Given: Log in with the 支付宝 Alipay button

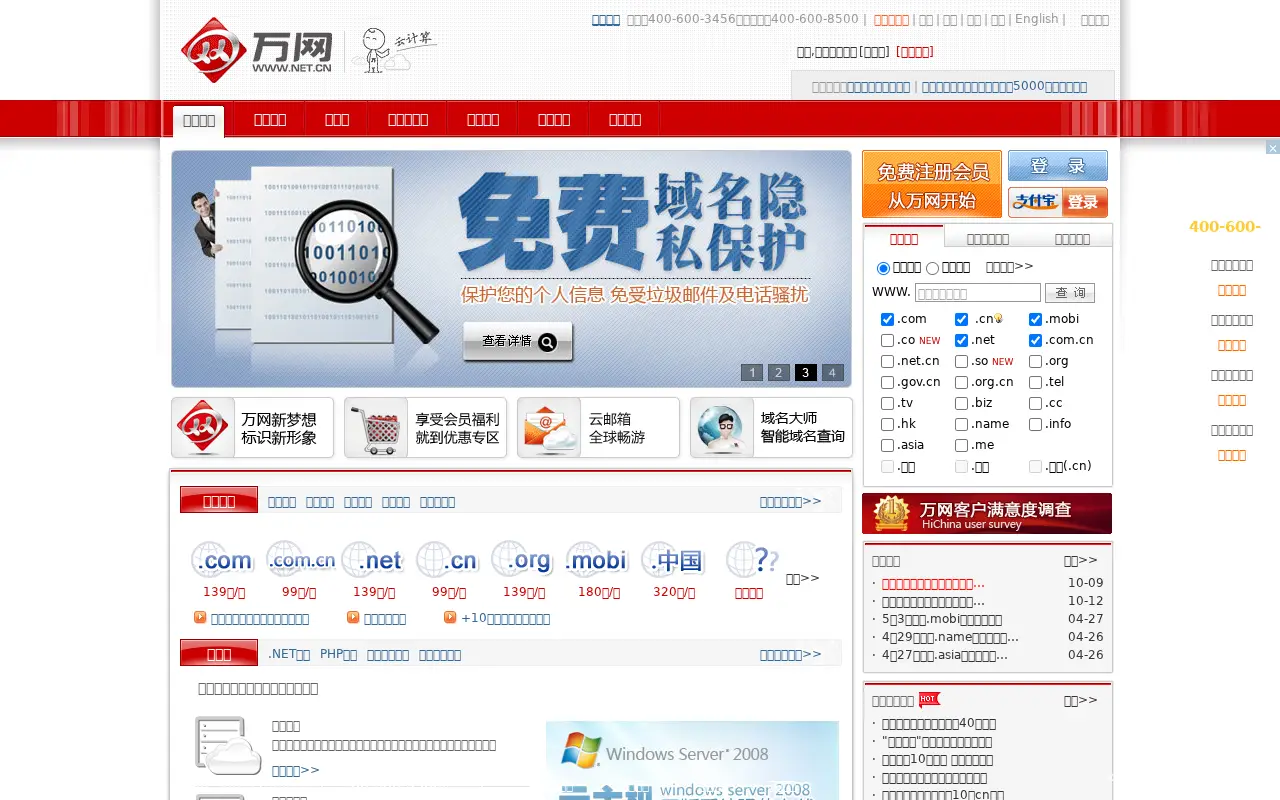Looking at the screenshot, I should (x=1058, y=202).
